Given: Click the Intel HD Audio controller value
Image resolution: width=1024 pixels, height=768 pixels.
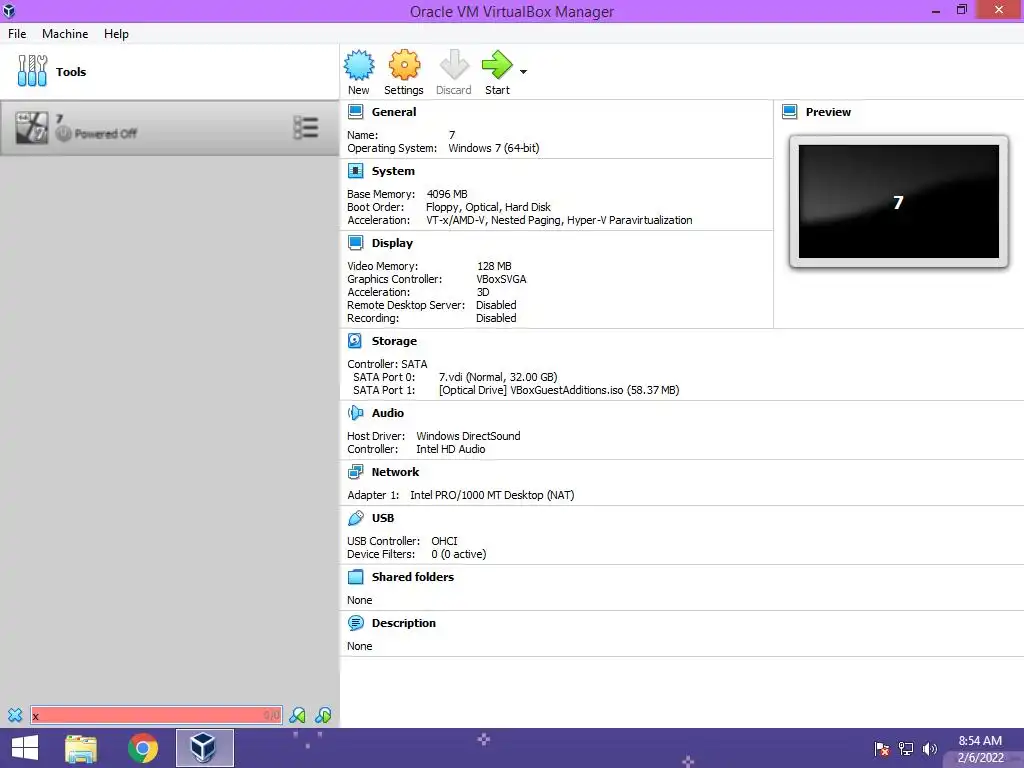Looking at the screenshot, I should click(451, 449).
